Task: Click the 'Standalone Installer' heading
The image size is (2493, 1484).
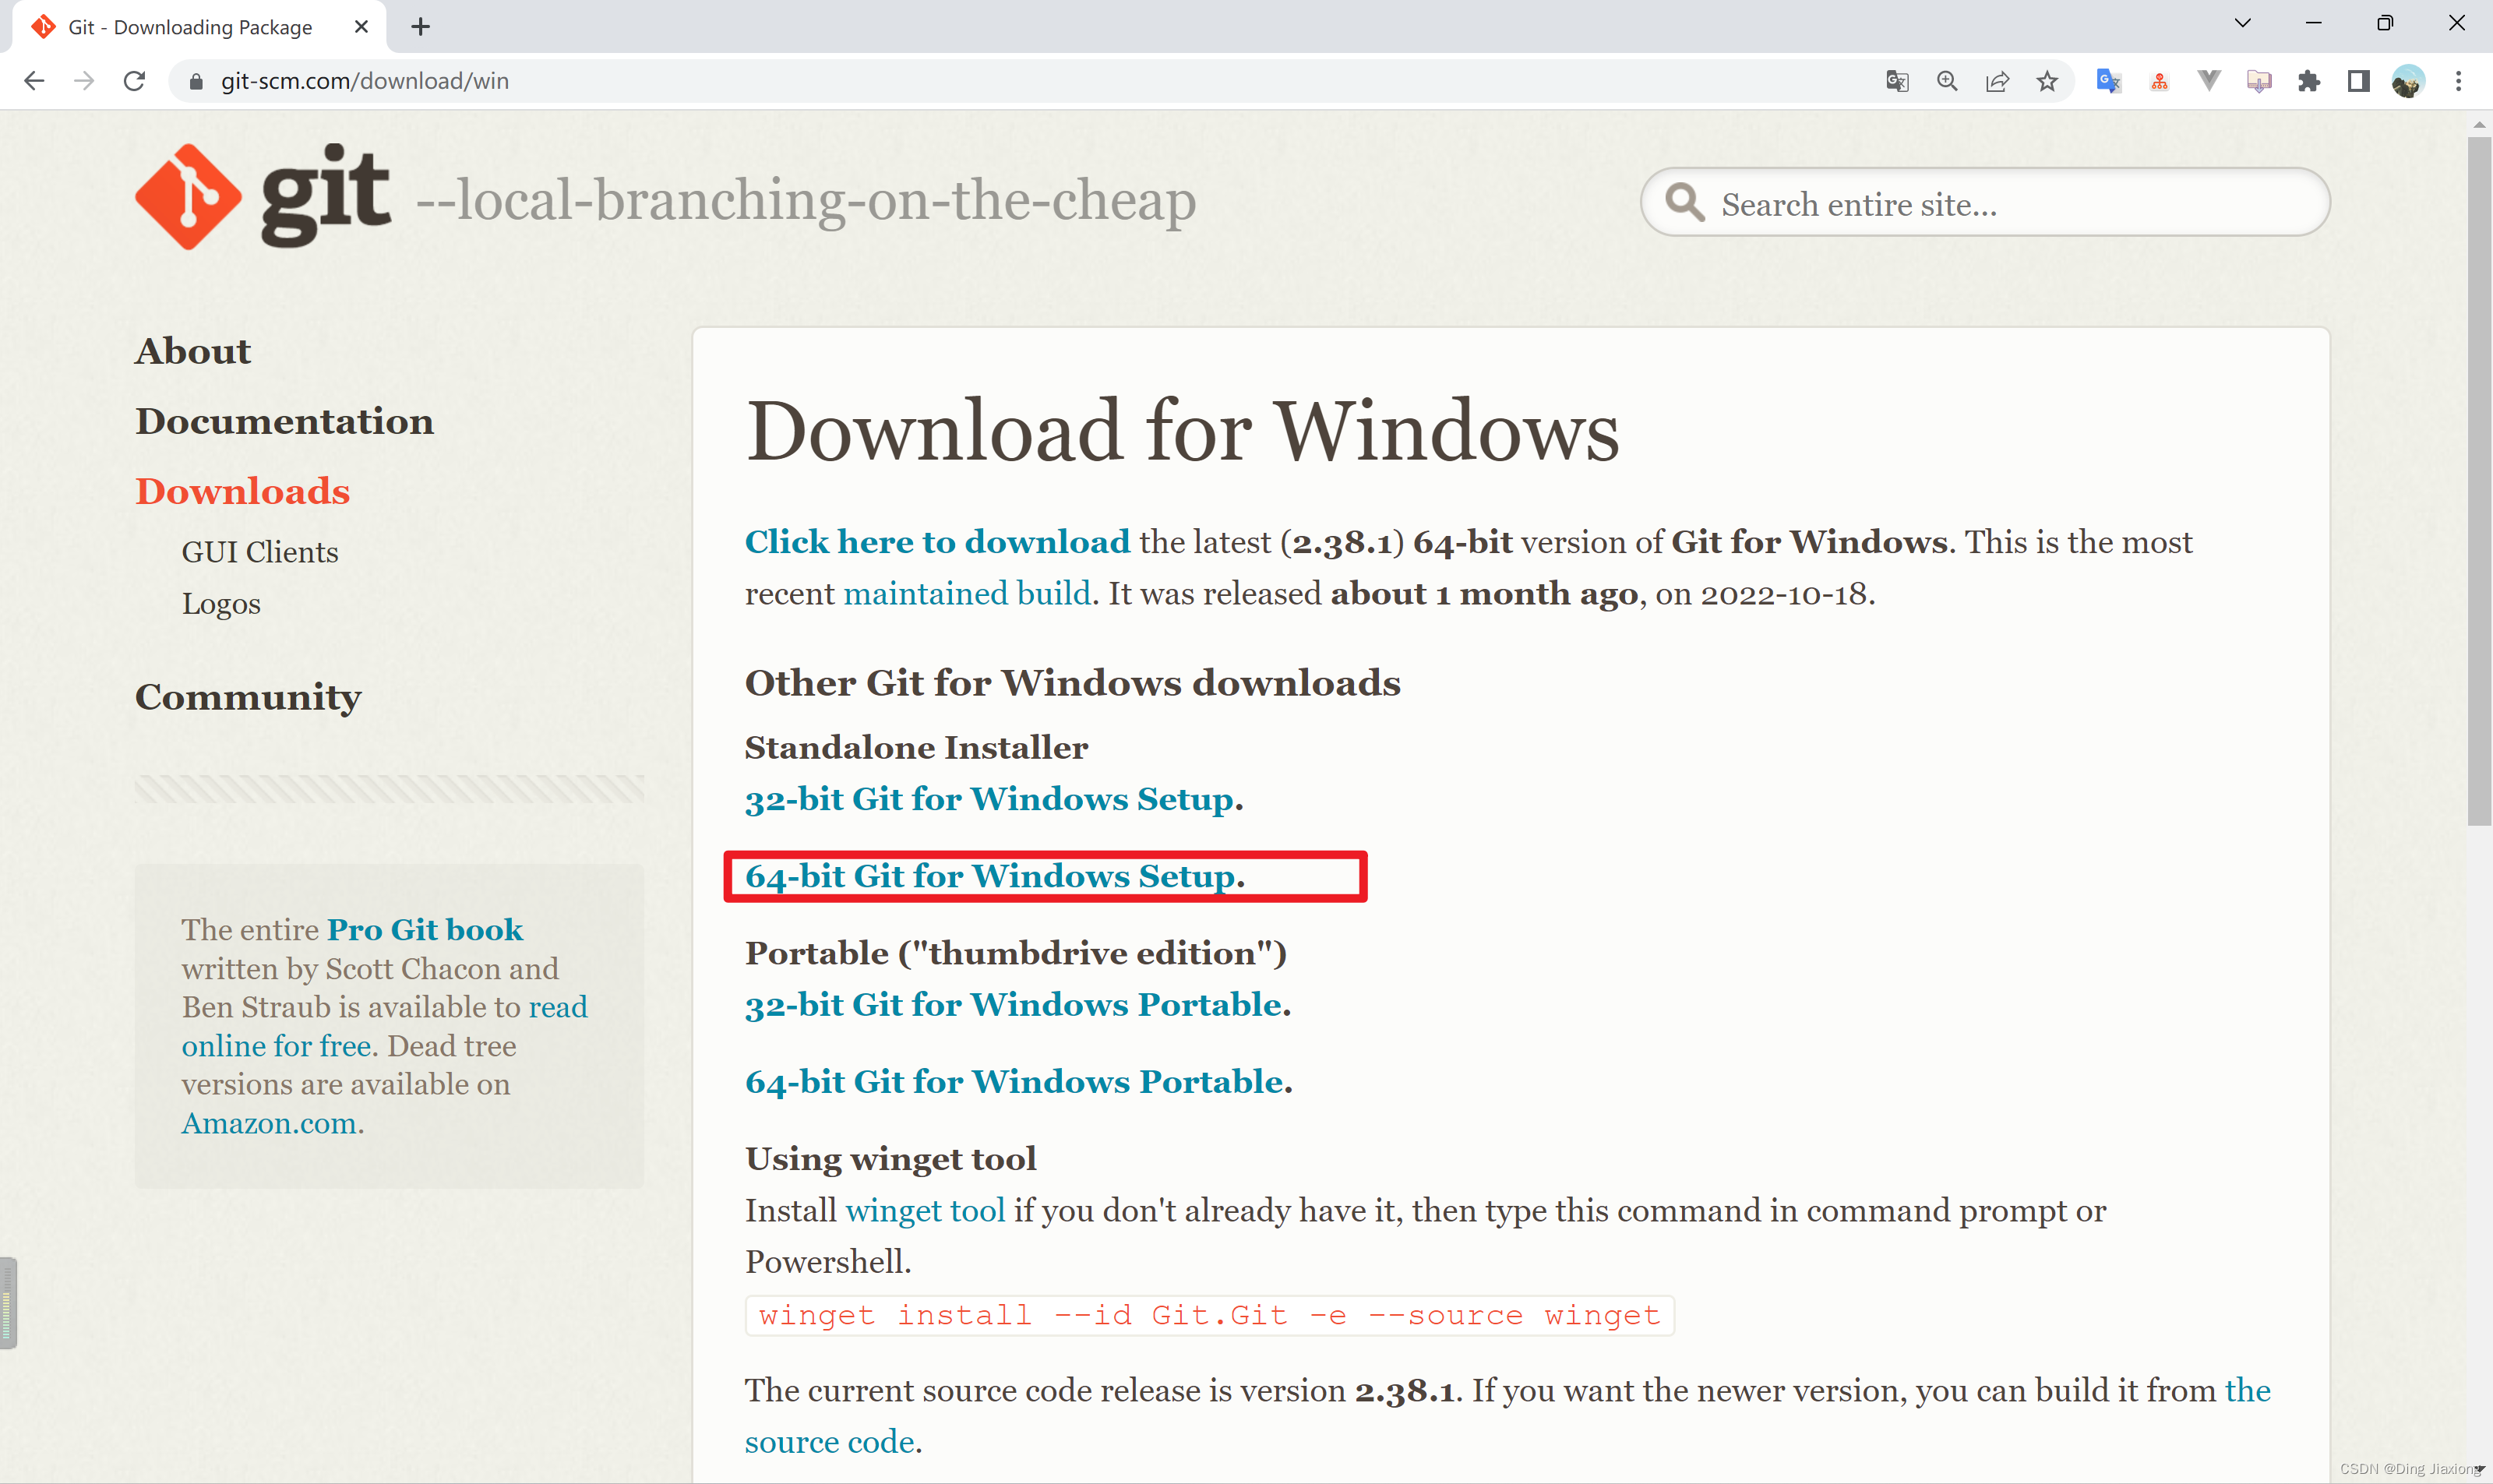Action: (x=917, y=748)
